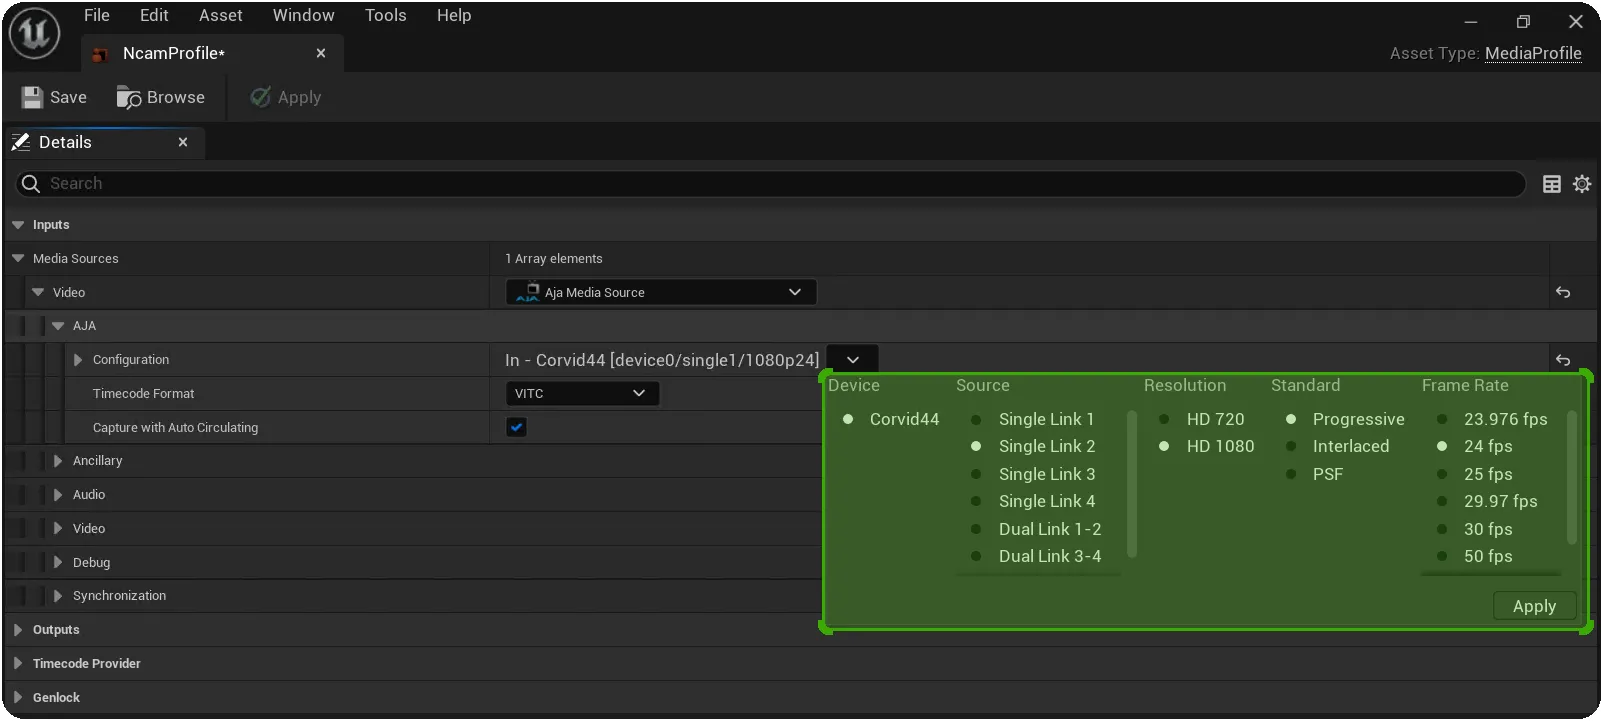Screen dimensions: 1603x721
Task: Close the Details panel tab
Action: pos(183,142)
